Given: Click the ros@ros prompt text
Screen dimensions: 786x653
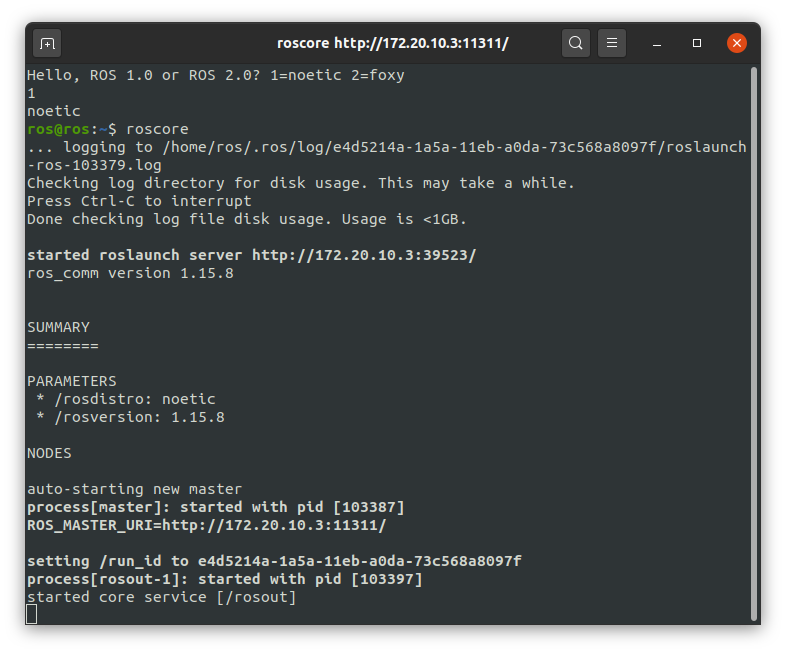Looking at the screenshot, I should (58, 129).
